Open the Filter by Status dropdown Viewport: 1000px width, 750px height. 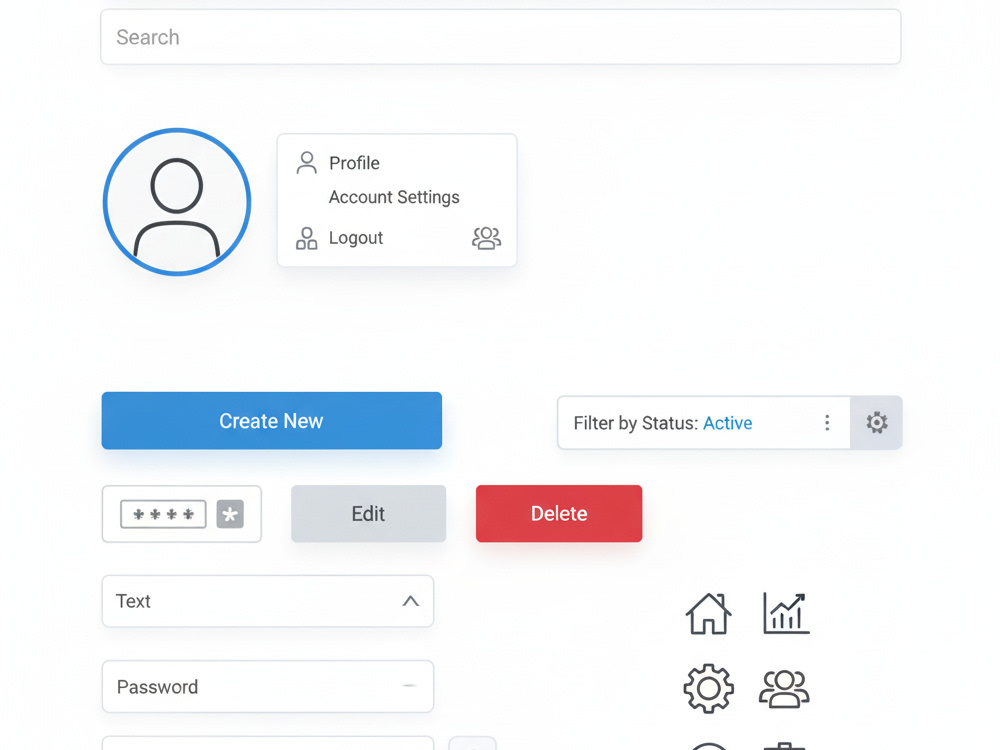703,423
